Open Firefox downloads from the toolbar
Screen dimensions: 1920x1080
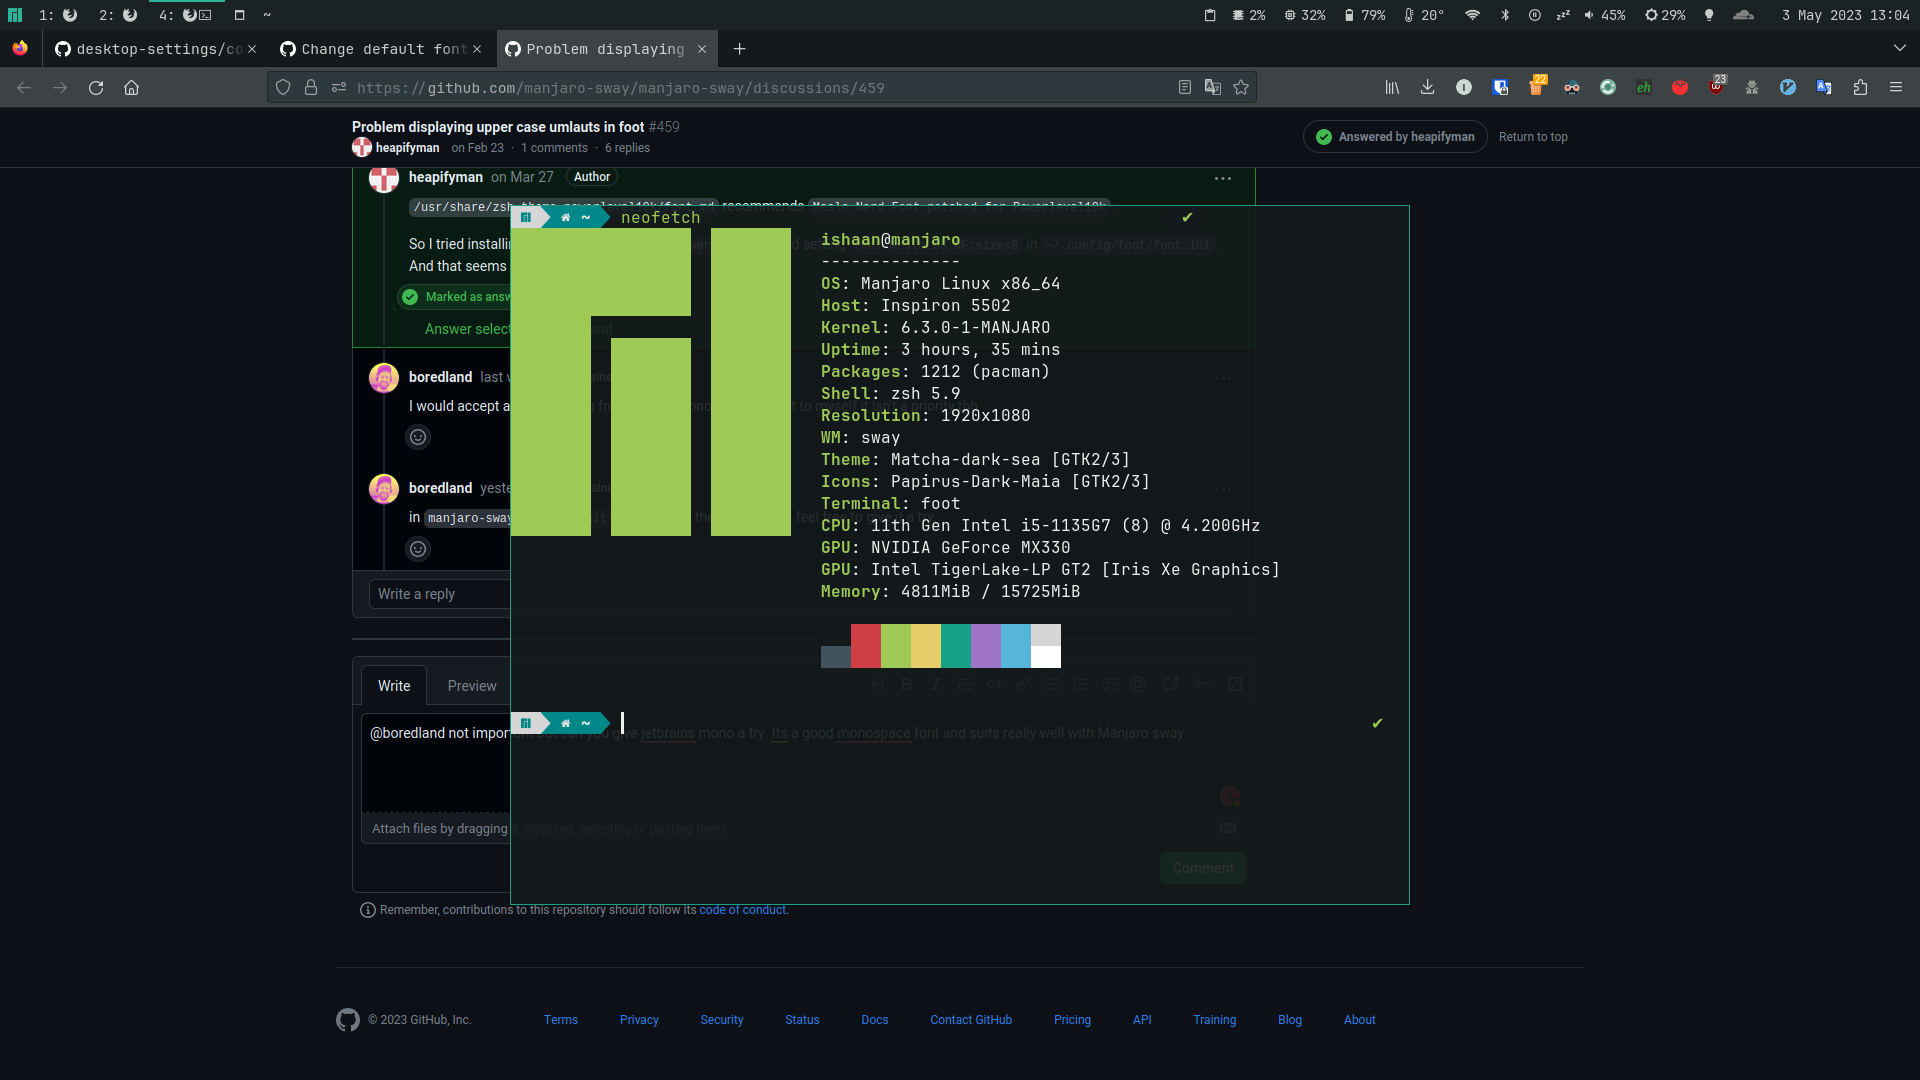[1427, 87]
